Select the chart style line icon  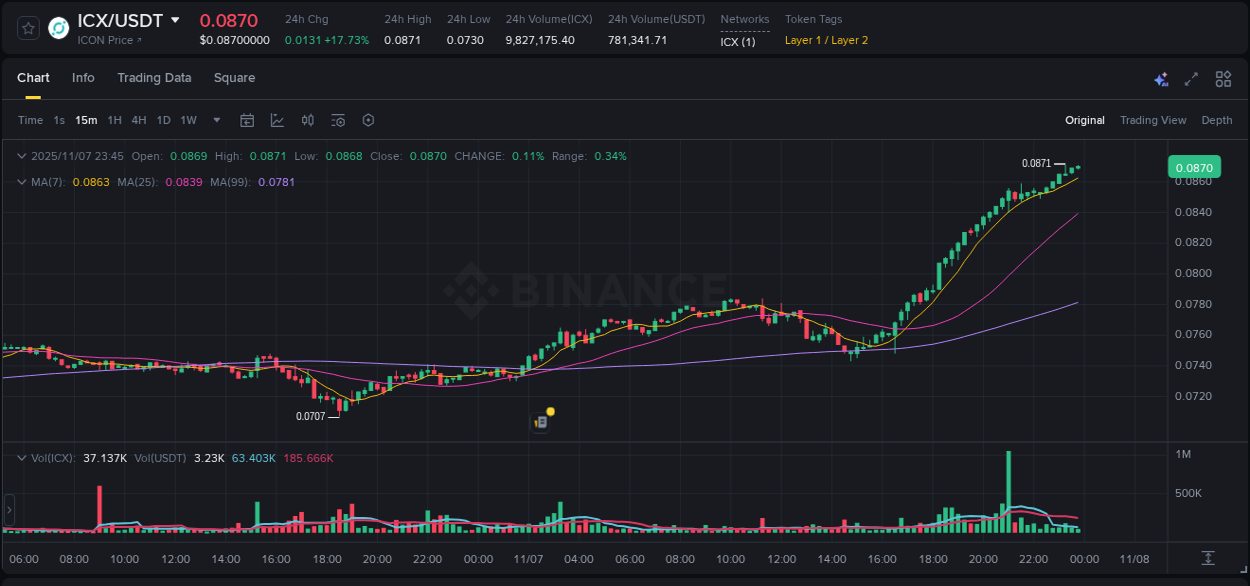[277, 120]
